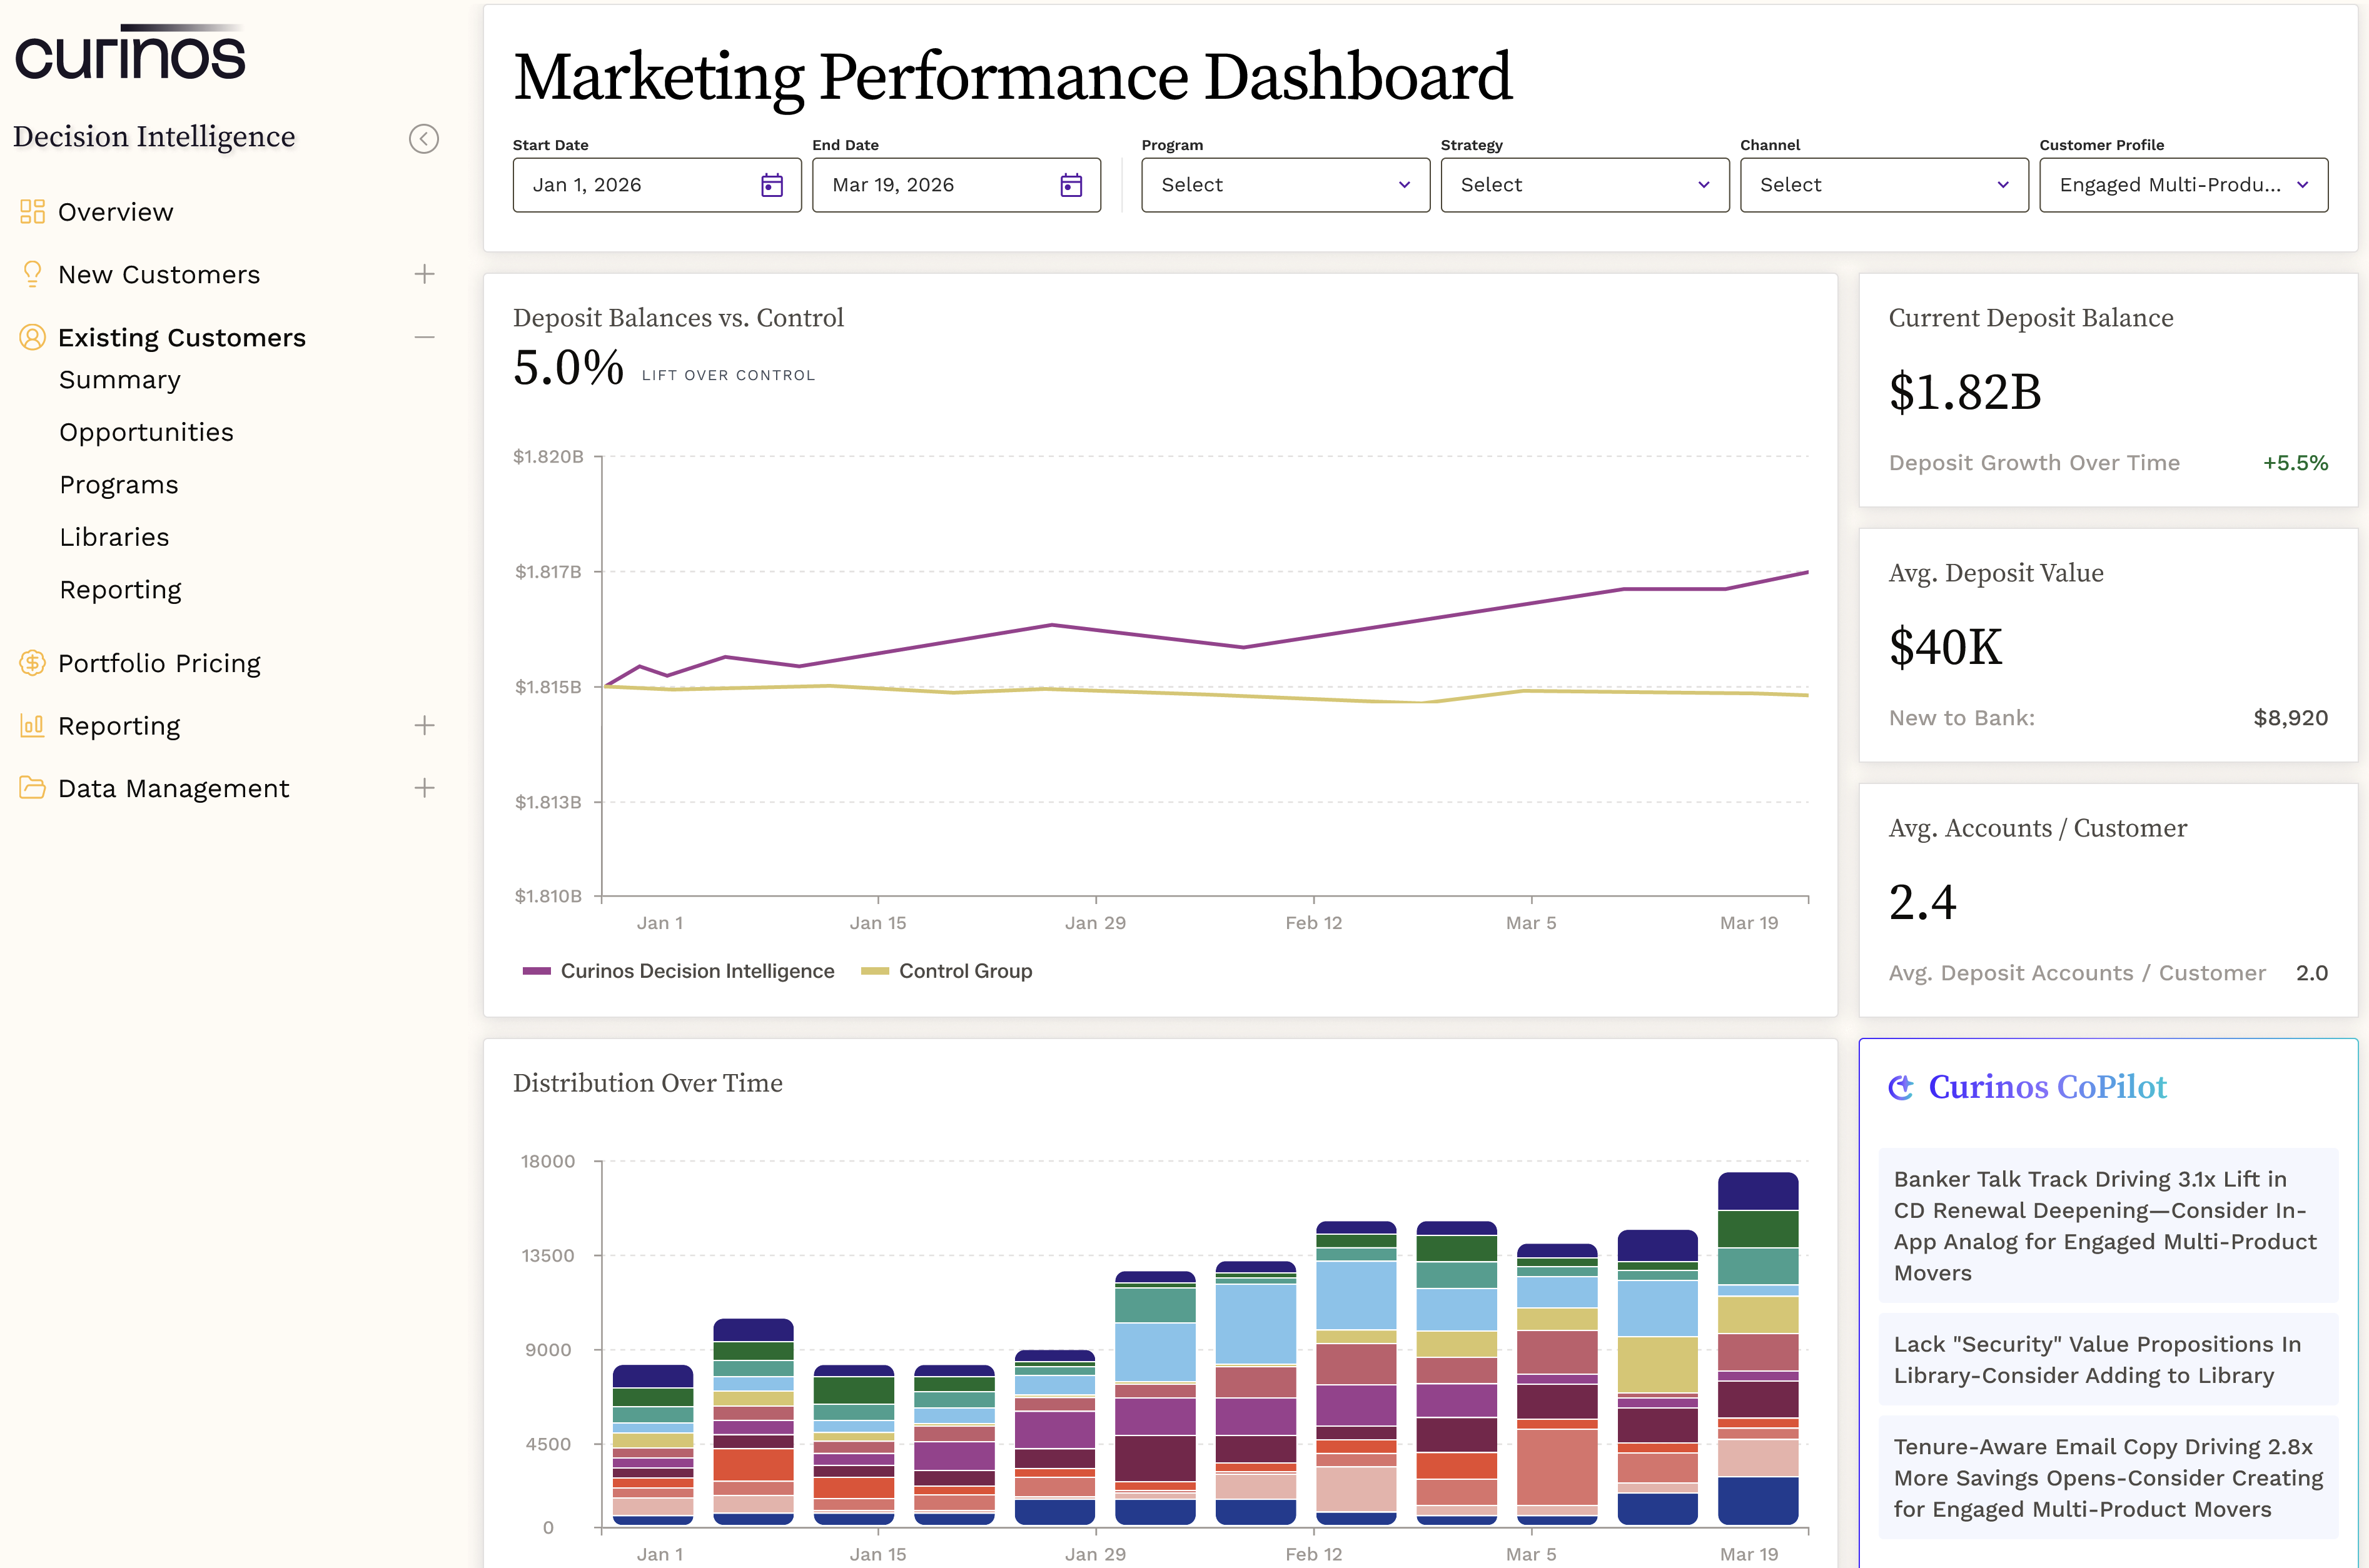Viewport: 2369px width, 1568px height.
Task: Click the Existing Customers person icon
Action: click(x=32, y=337)
